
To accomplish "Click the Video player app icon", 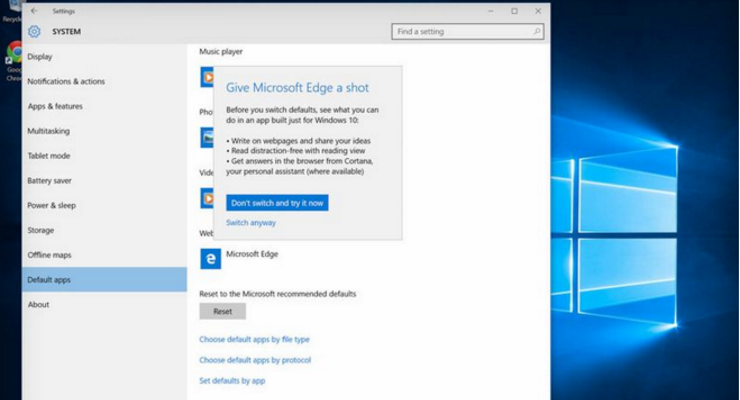I will coord(207,198).
